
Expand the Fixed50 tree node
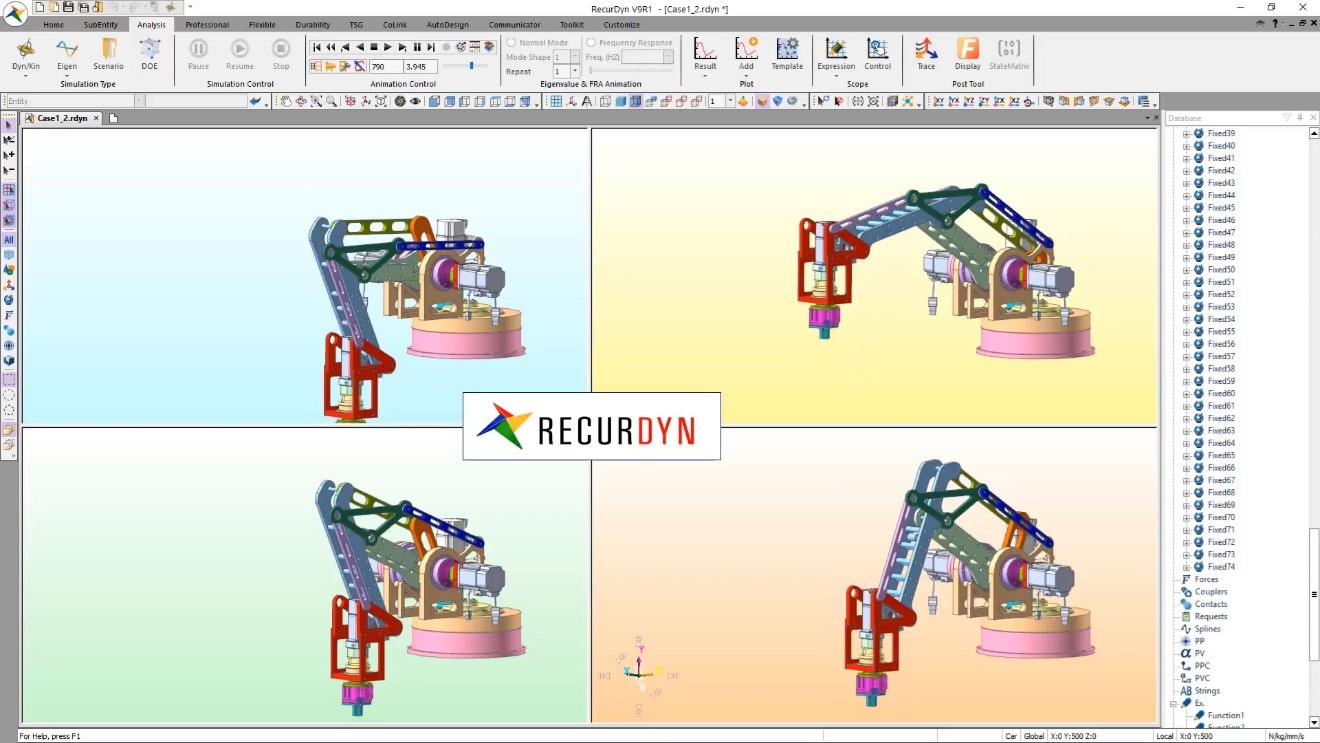click(x=1186, y=270)
